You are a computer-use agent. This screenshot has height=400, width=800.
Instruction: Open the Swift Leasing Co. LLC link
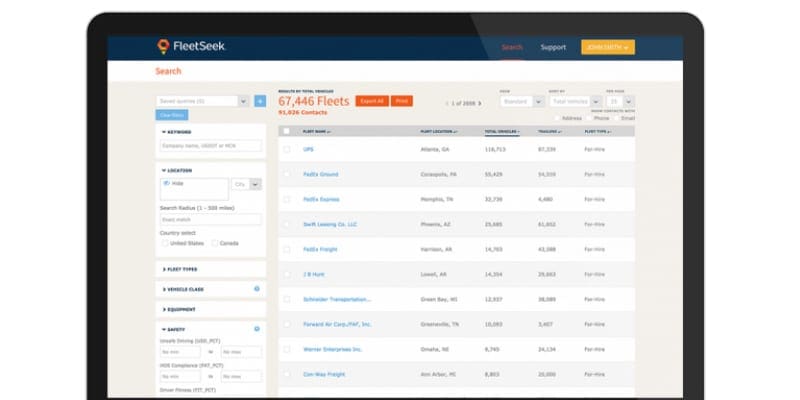(x=330, y=224)
